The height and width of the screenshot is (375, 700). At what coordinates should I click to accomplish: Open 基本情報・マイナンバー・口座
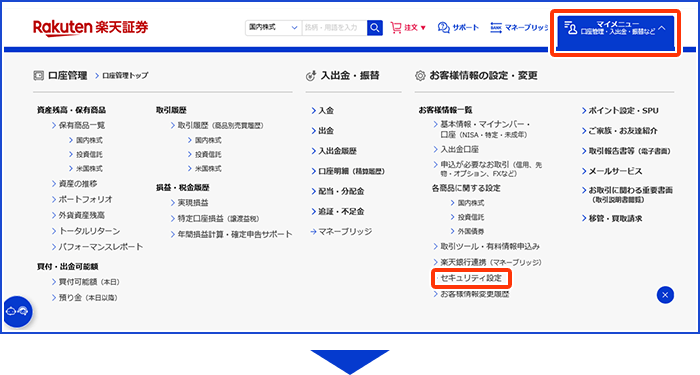[482, 129]
